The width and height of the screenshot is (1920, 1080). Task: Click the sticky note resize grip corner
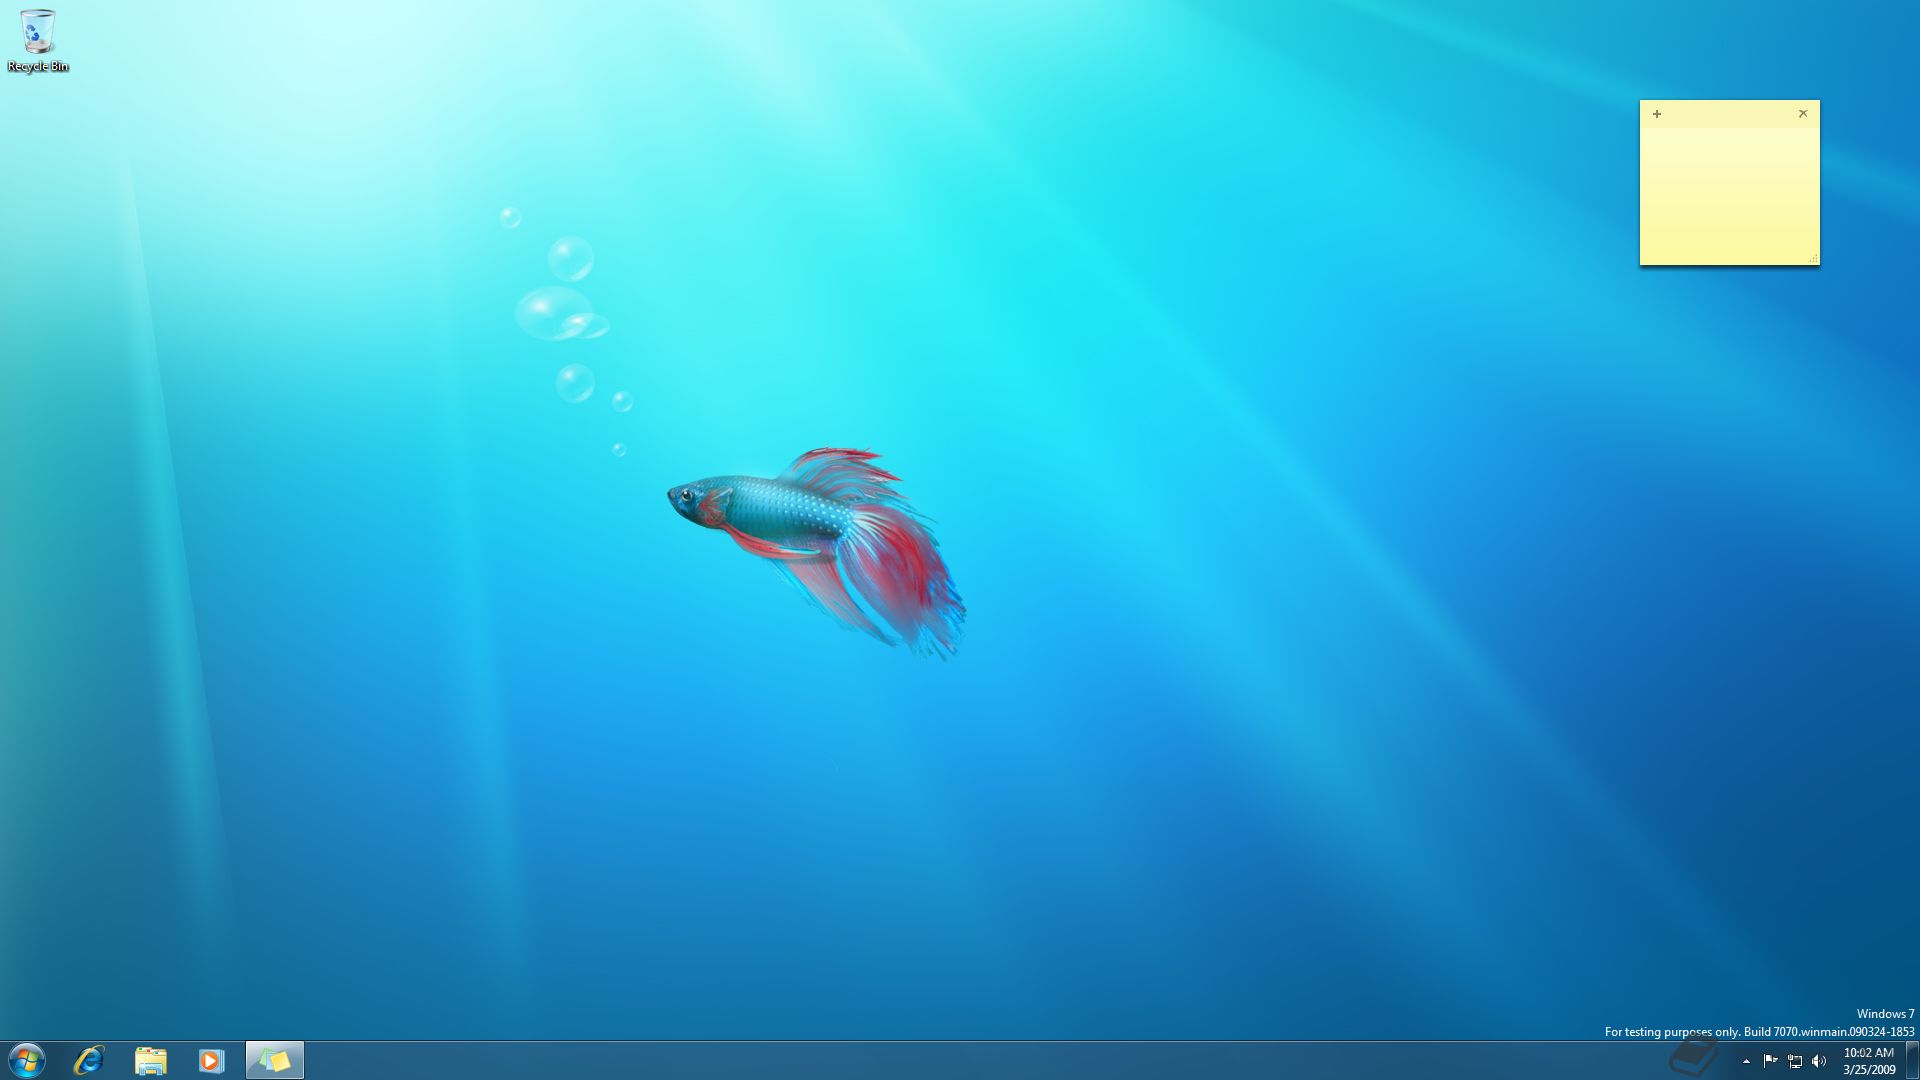tap(1812, 259)
